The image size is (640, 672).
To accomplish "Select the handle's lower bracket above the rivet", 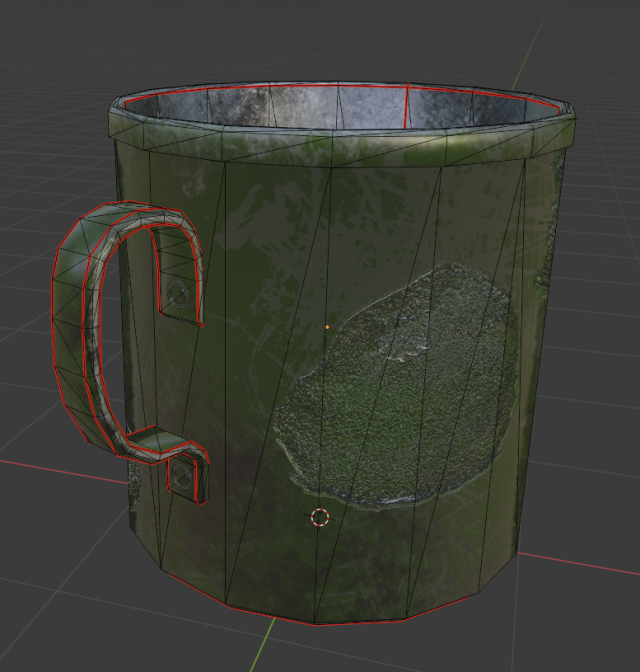I will [x=170, y=445].
